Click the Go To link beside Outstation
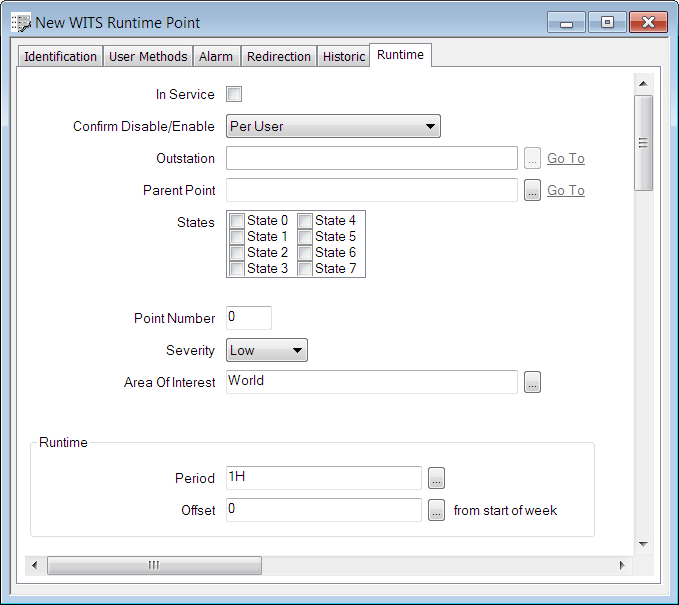 pos(565,158)
